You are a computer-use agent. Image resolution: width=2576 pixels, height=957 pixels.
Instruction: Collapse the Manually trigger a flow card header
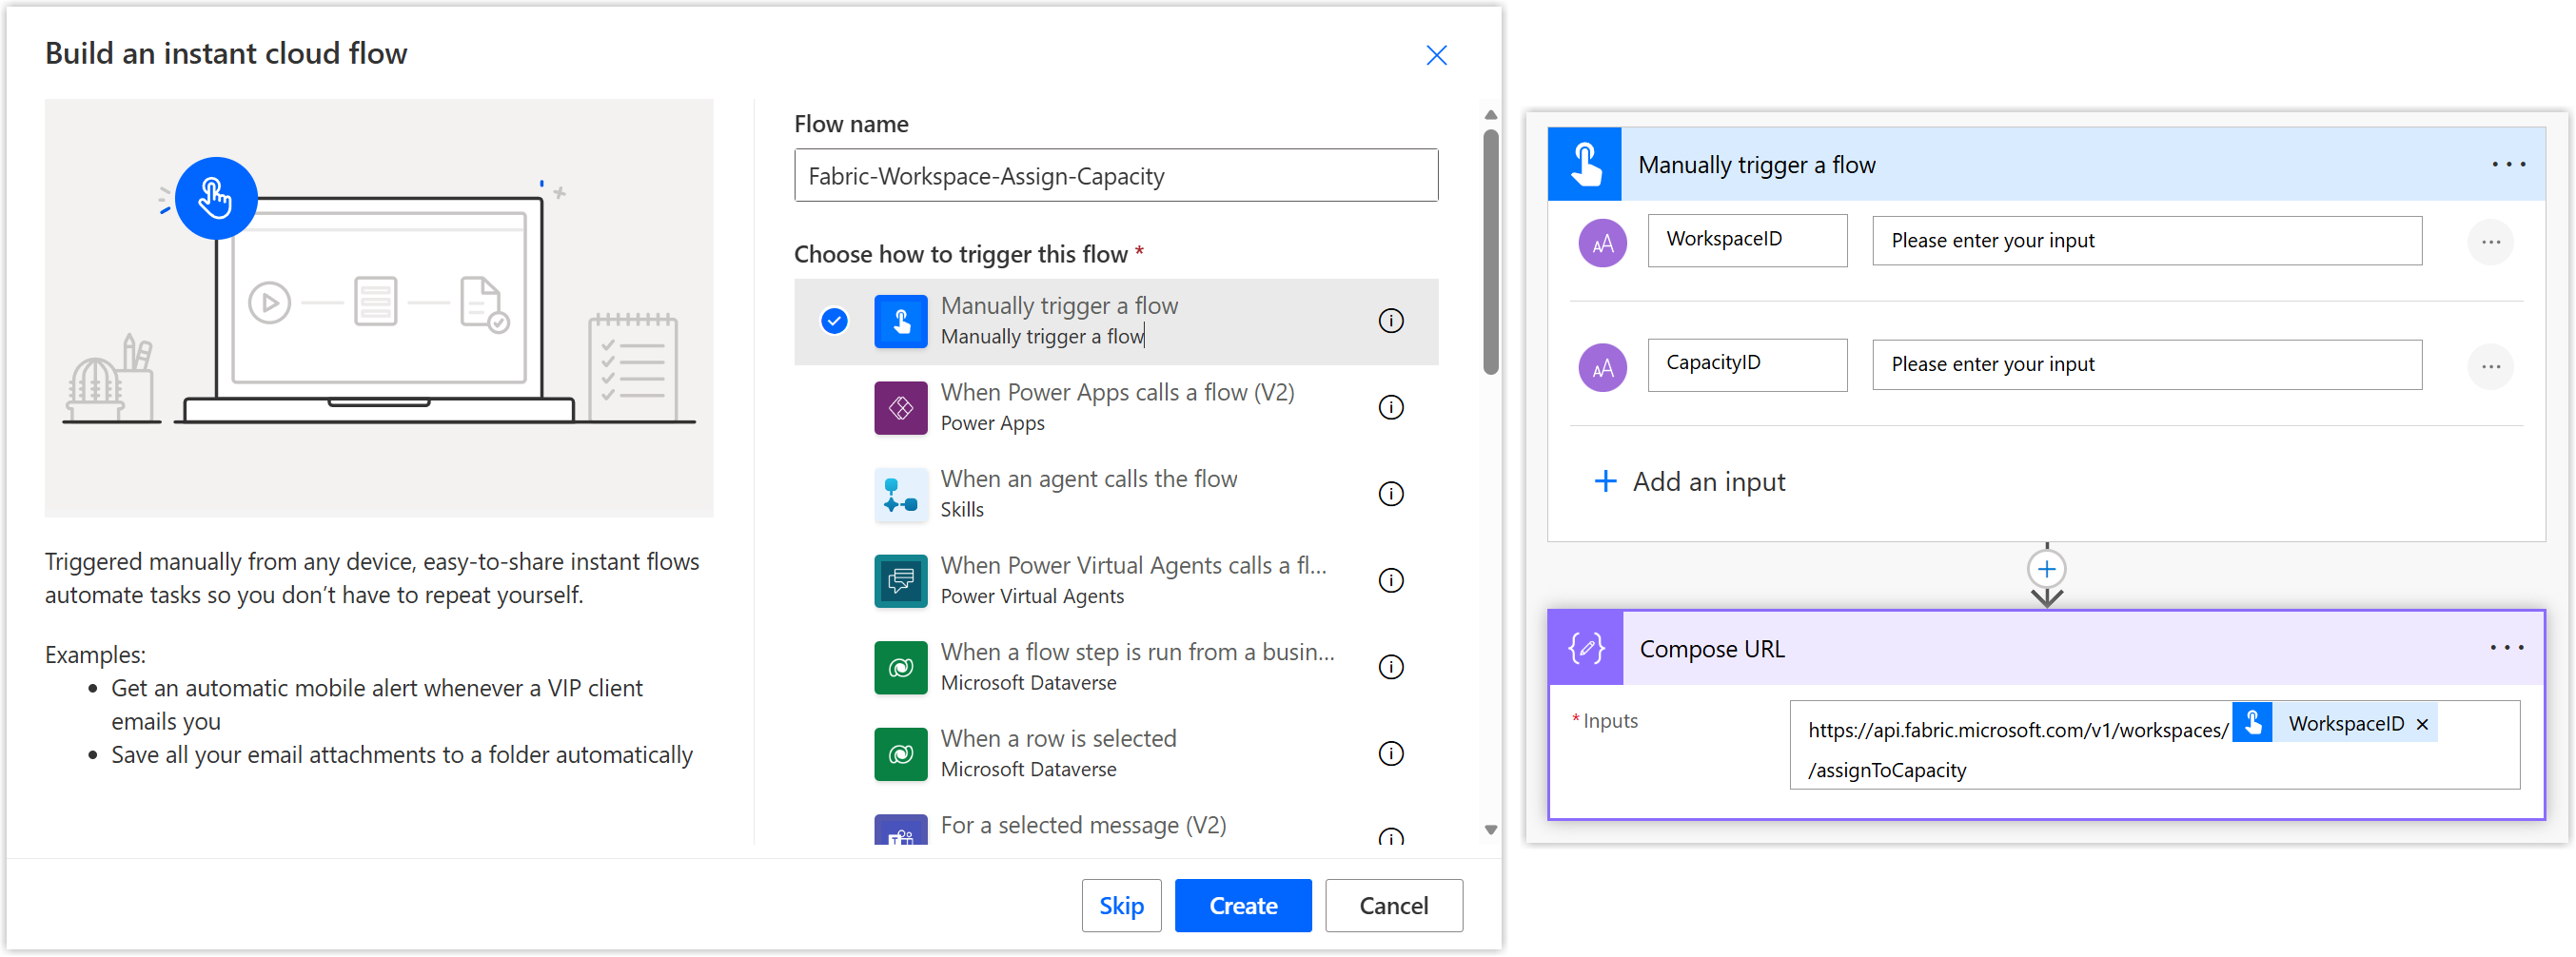pos(2046,164)
